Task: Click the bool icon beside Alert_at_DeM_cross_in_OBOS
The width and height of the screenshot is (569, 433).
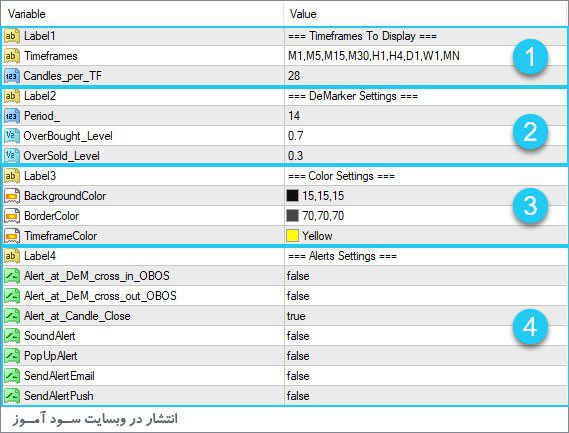Action: 12,276
